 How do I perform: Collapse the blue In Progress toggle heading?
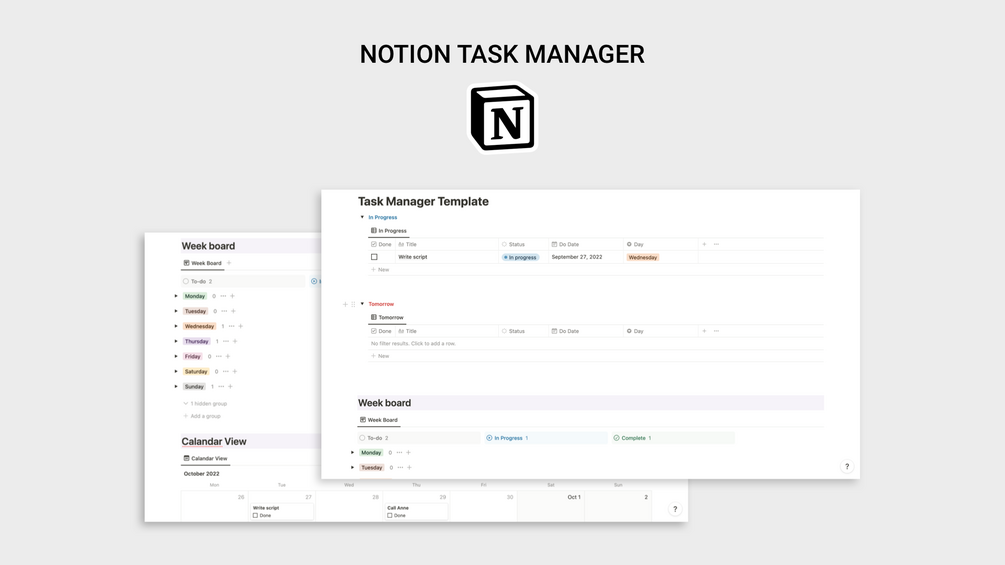pos(362,217)
